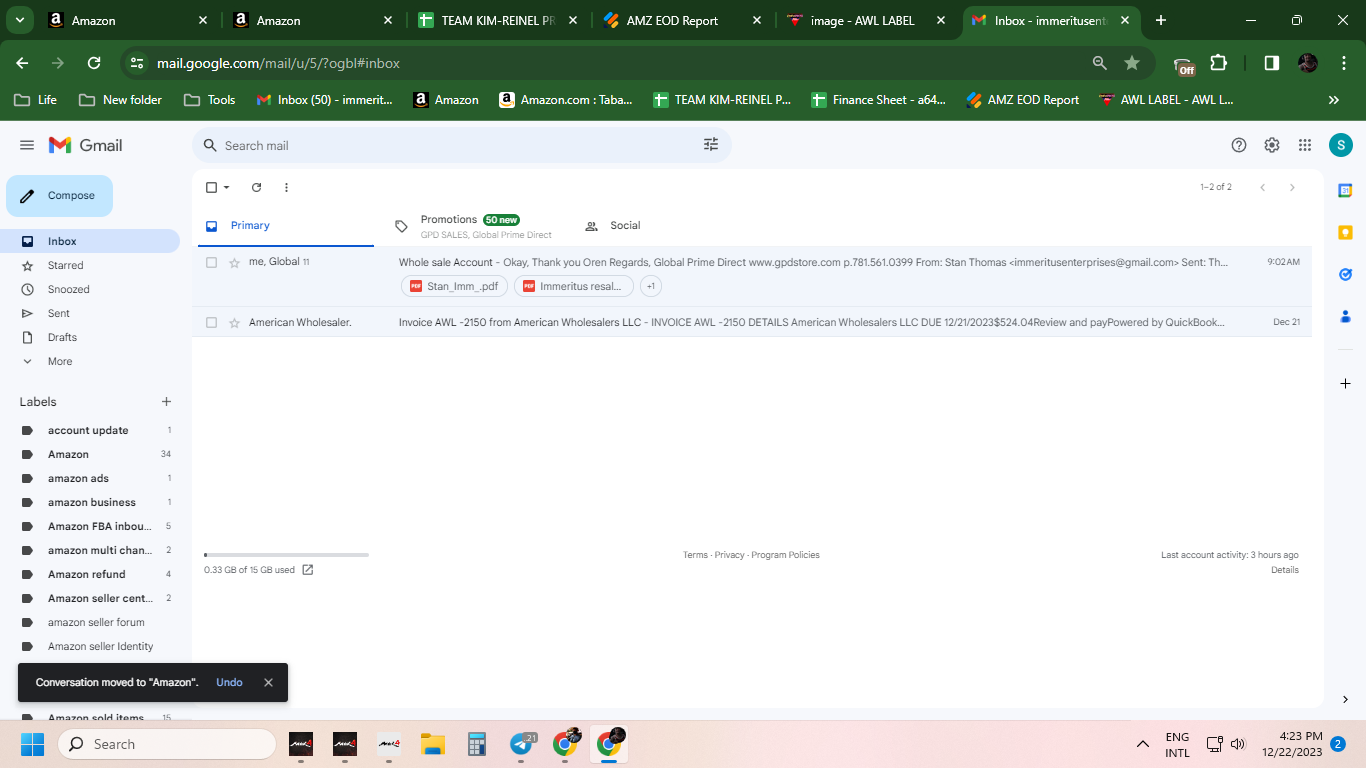
Task: Click the Chrome address bar URL
Action: tap(278, 63)
